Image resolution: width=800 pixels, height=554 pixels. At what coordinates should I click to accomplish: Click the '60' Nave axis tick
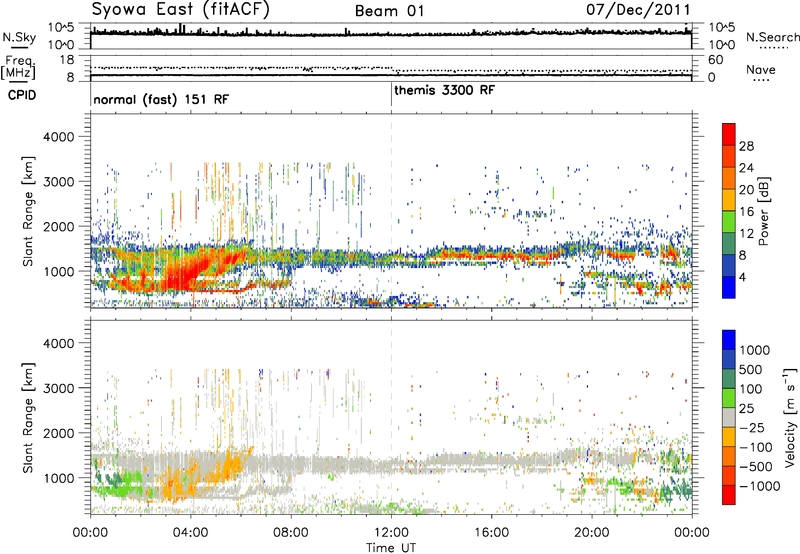[x=715, y=60]
